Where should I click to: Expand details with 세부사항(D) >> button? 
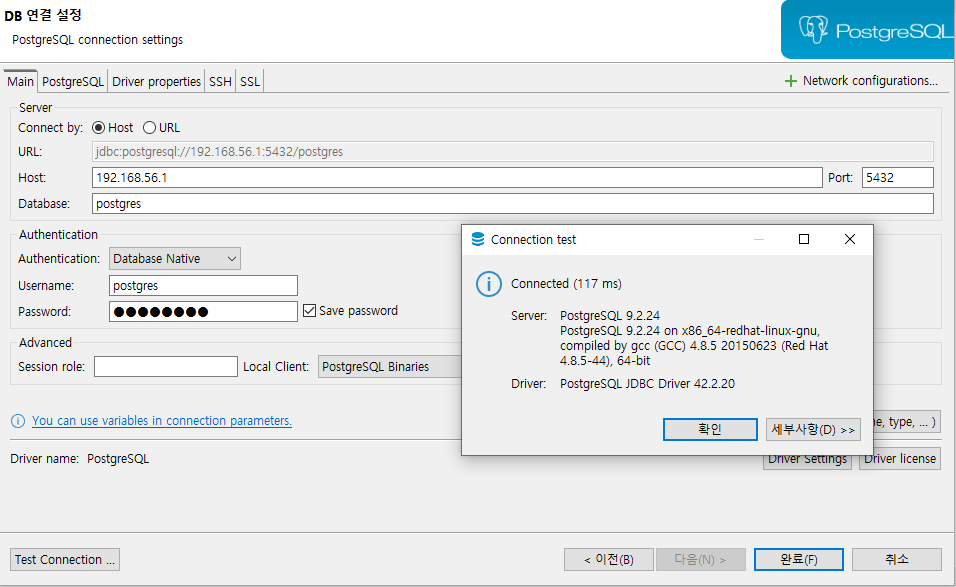[813, 429]
